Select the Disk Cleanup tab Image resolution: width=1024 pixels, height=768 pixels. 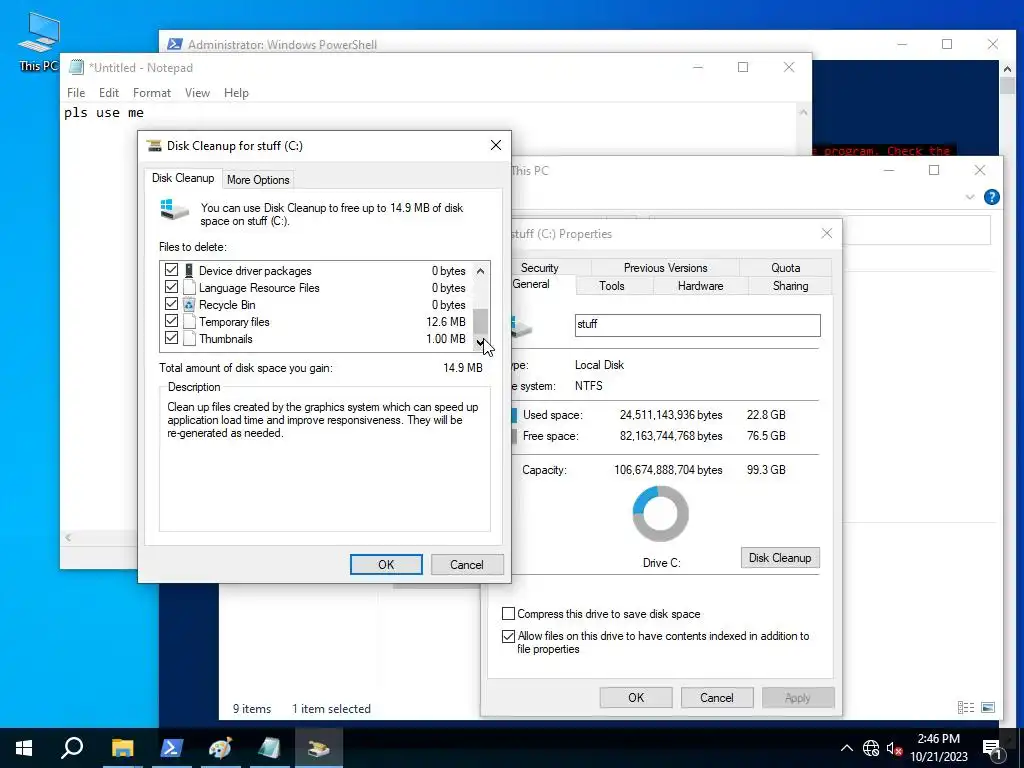(x=183, y=178)
